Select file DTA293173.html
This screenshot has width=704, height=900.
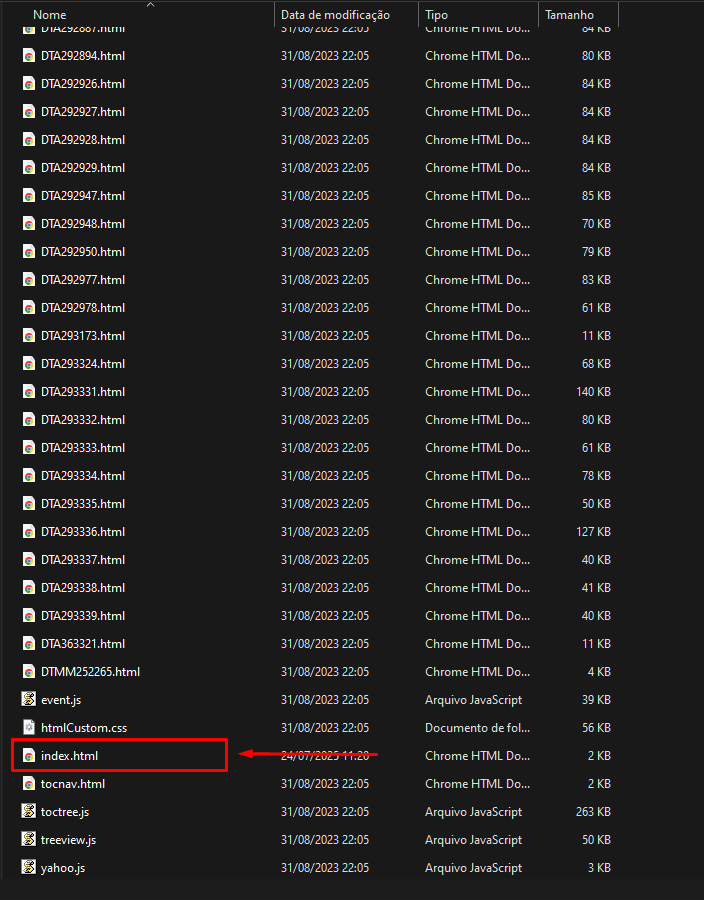(83, 336)
